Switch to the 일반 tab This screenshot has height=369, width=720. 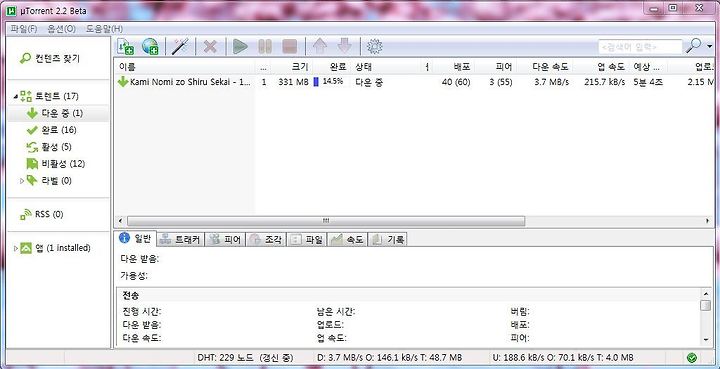tap(135, 238)
